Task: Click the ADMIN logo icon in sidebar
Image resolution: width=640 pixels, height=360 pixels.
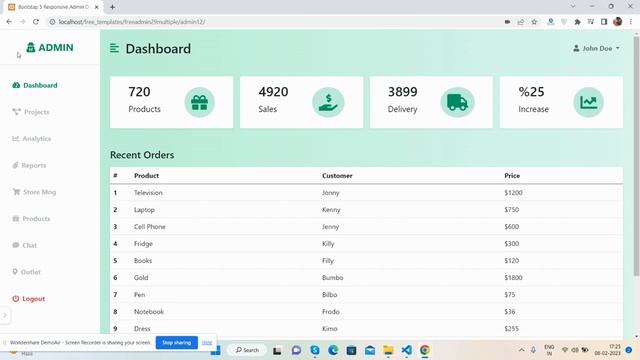Action: tap(31, 47)
